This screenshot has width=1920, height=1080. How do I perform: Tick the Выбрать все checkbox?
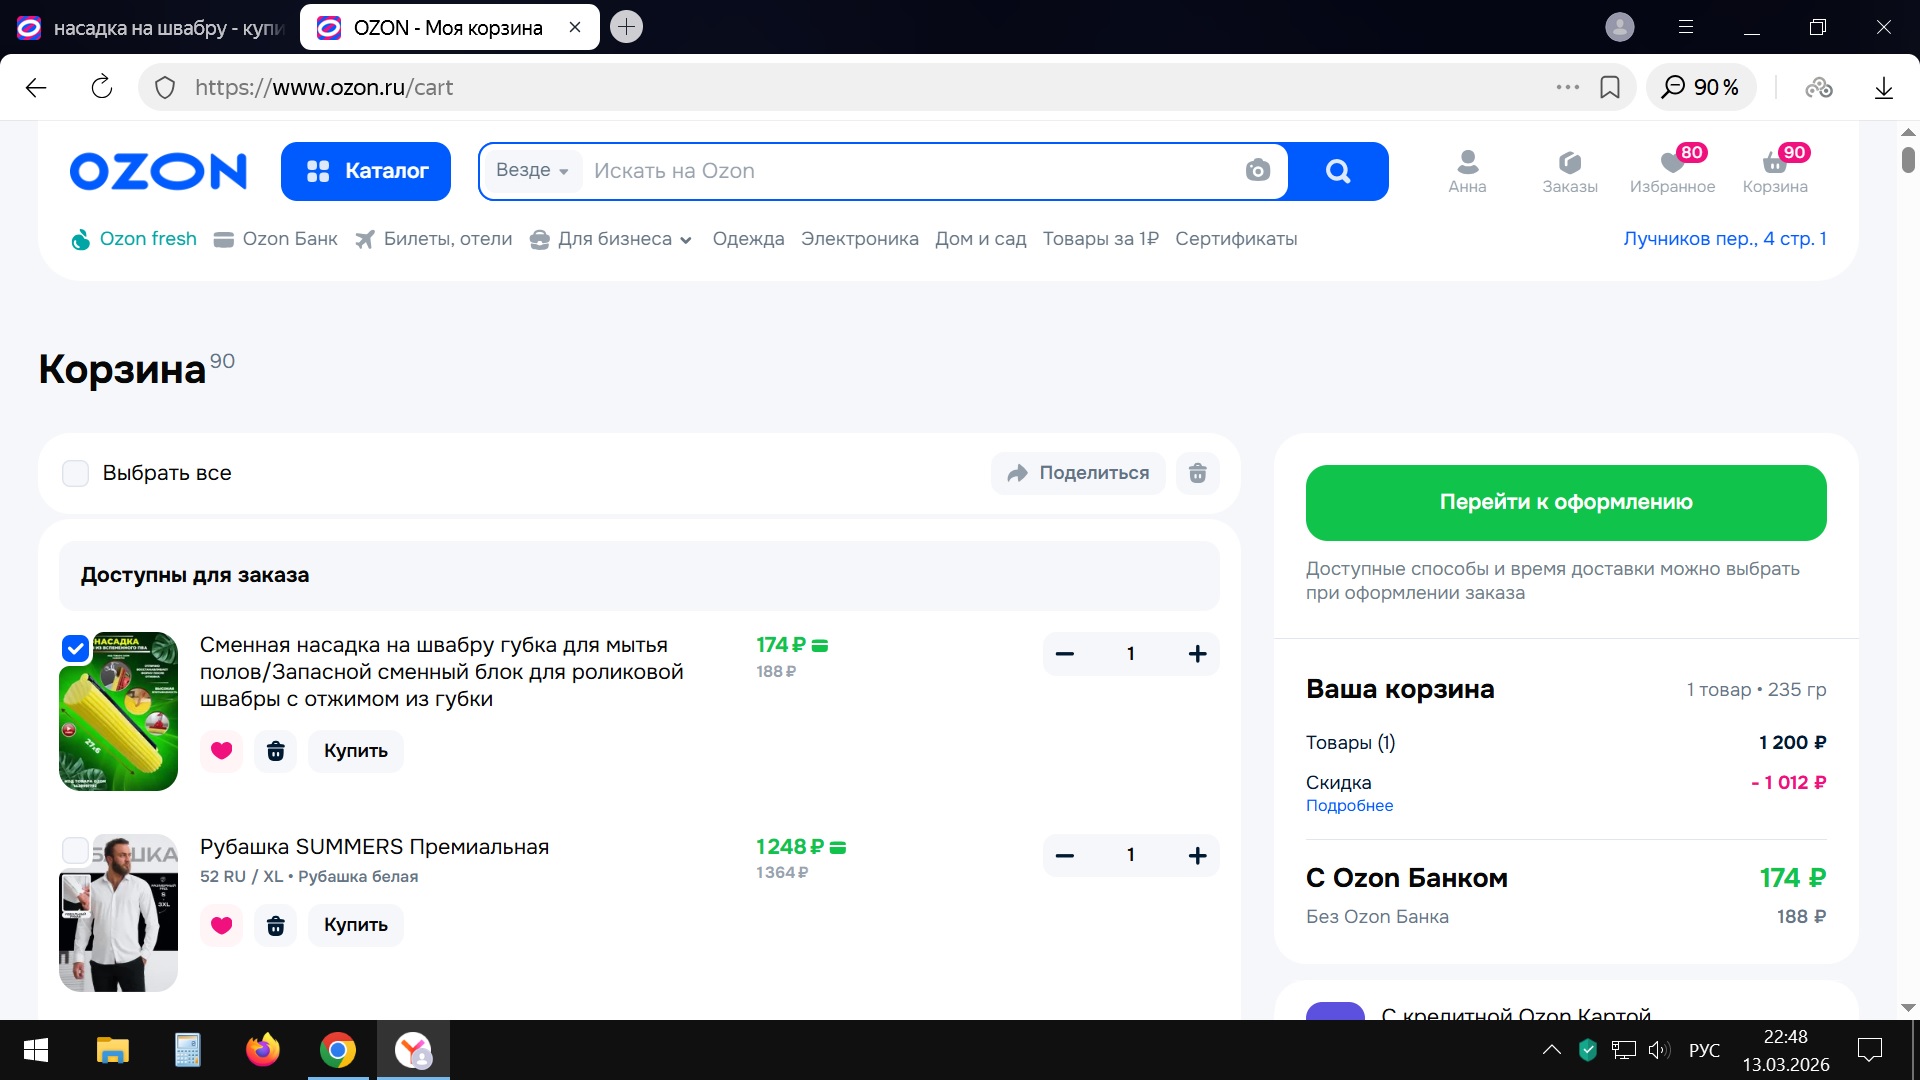[76, 473]
